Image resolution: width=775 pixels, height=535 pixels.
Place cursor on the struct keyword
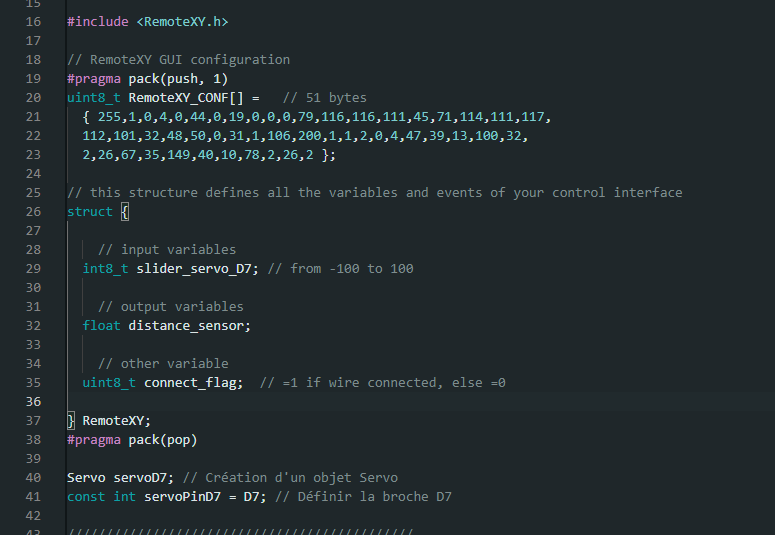(x=90, y=212)
